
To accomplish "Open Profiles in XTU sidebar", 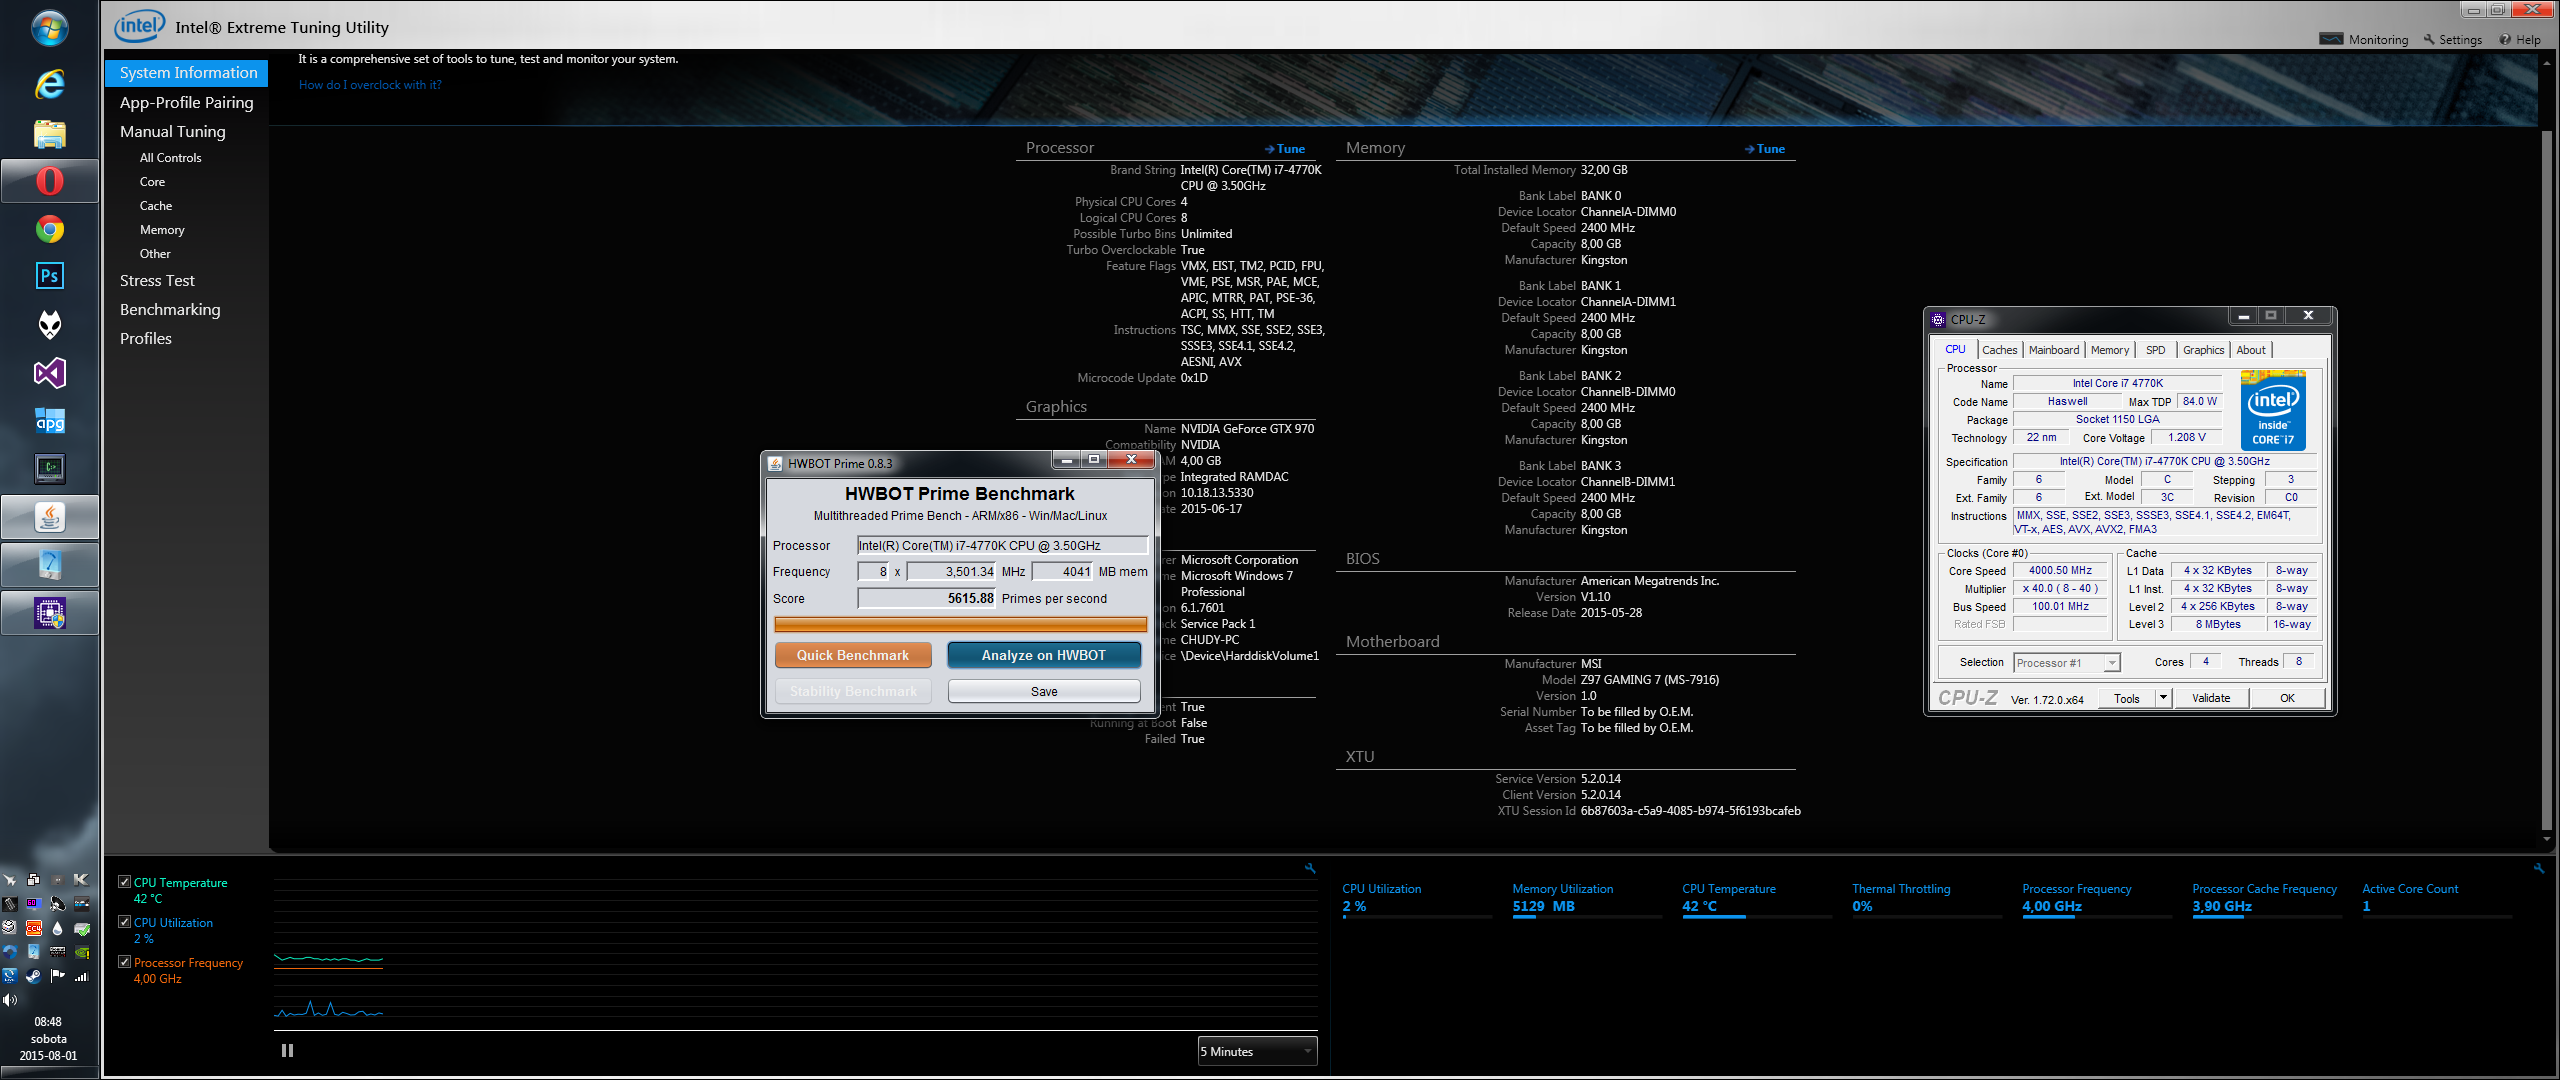I will 146,339.
